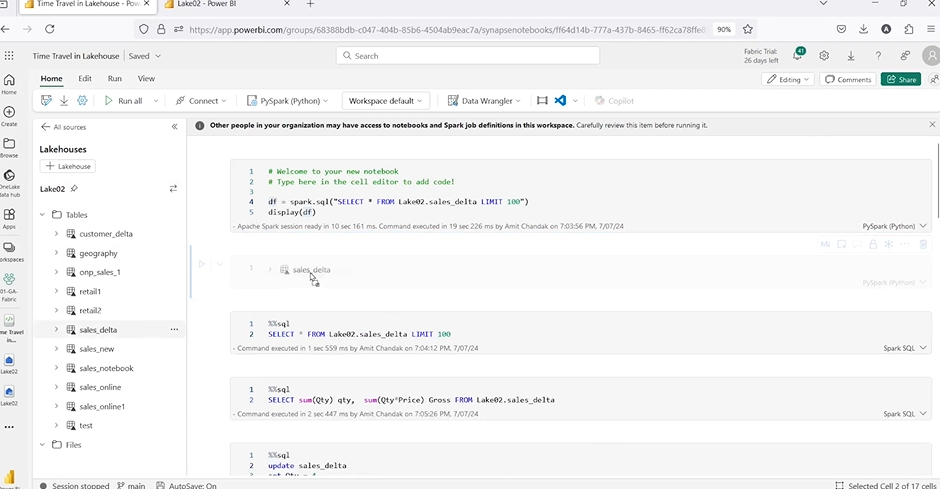Select the Home ribbon tab
The image size is (940, 489).
tap(52, 79)
